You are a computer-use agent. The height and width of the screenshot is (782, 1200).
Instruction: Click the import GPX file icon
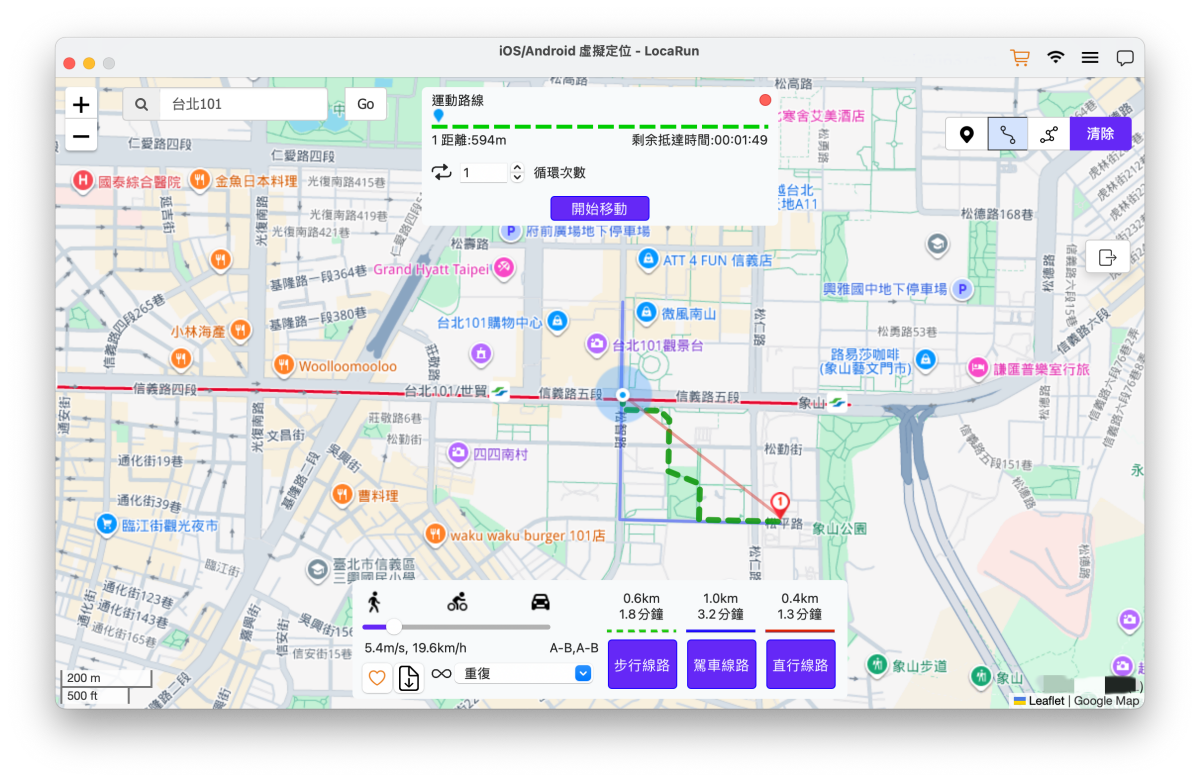tap(409, 677)
